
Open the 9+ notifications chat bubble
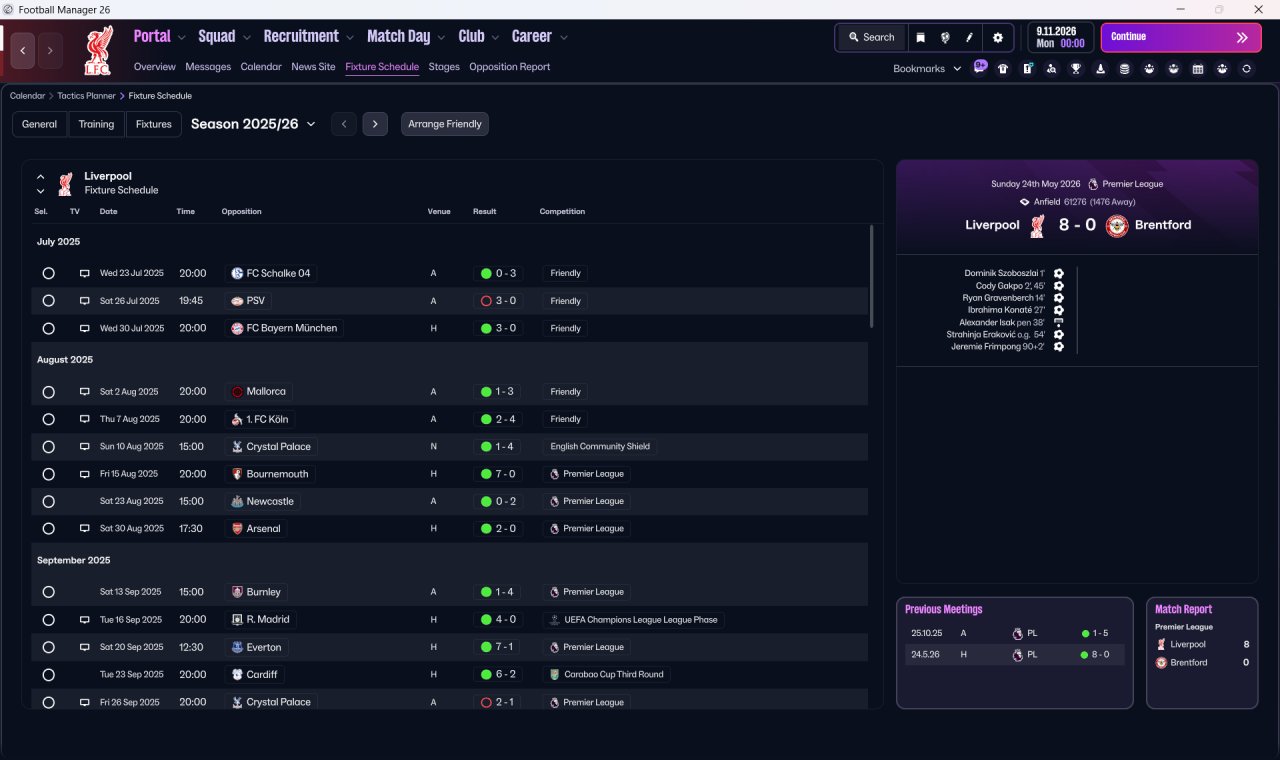(x=980, y=68)
